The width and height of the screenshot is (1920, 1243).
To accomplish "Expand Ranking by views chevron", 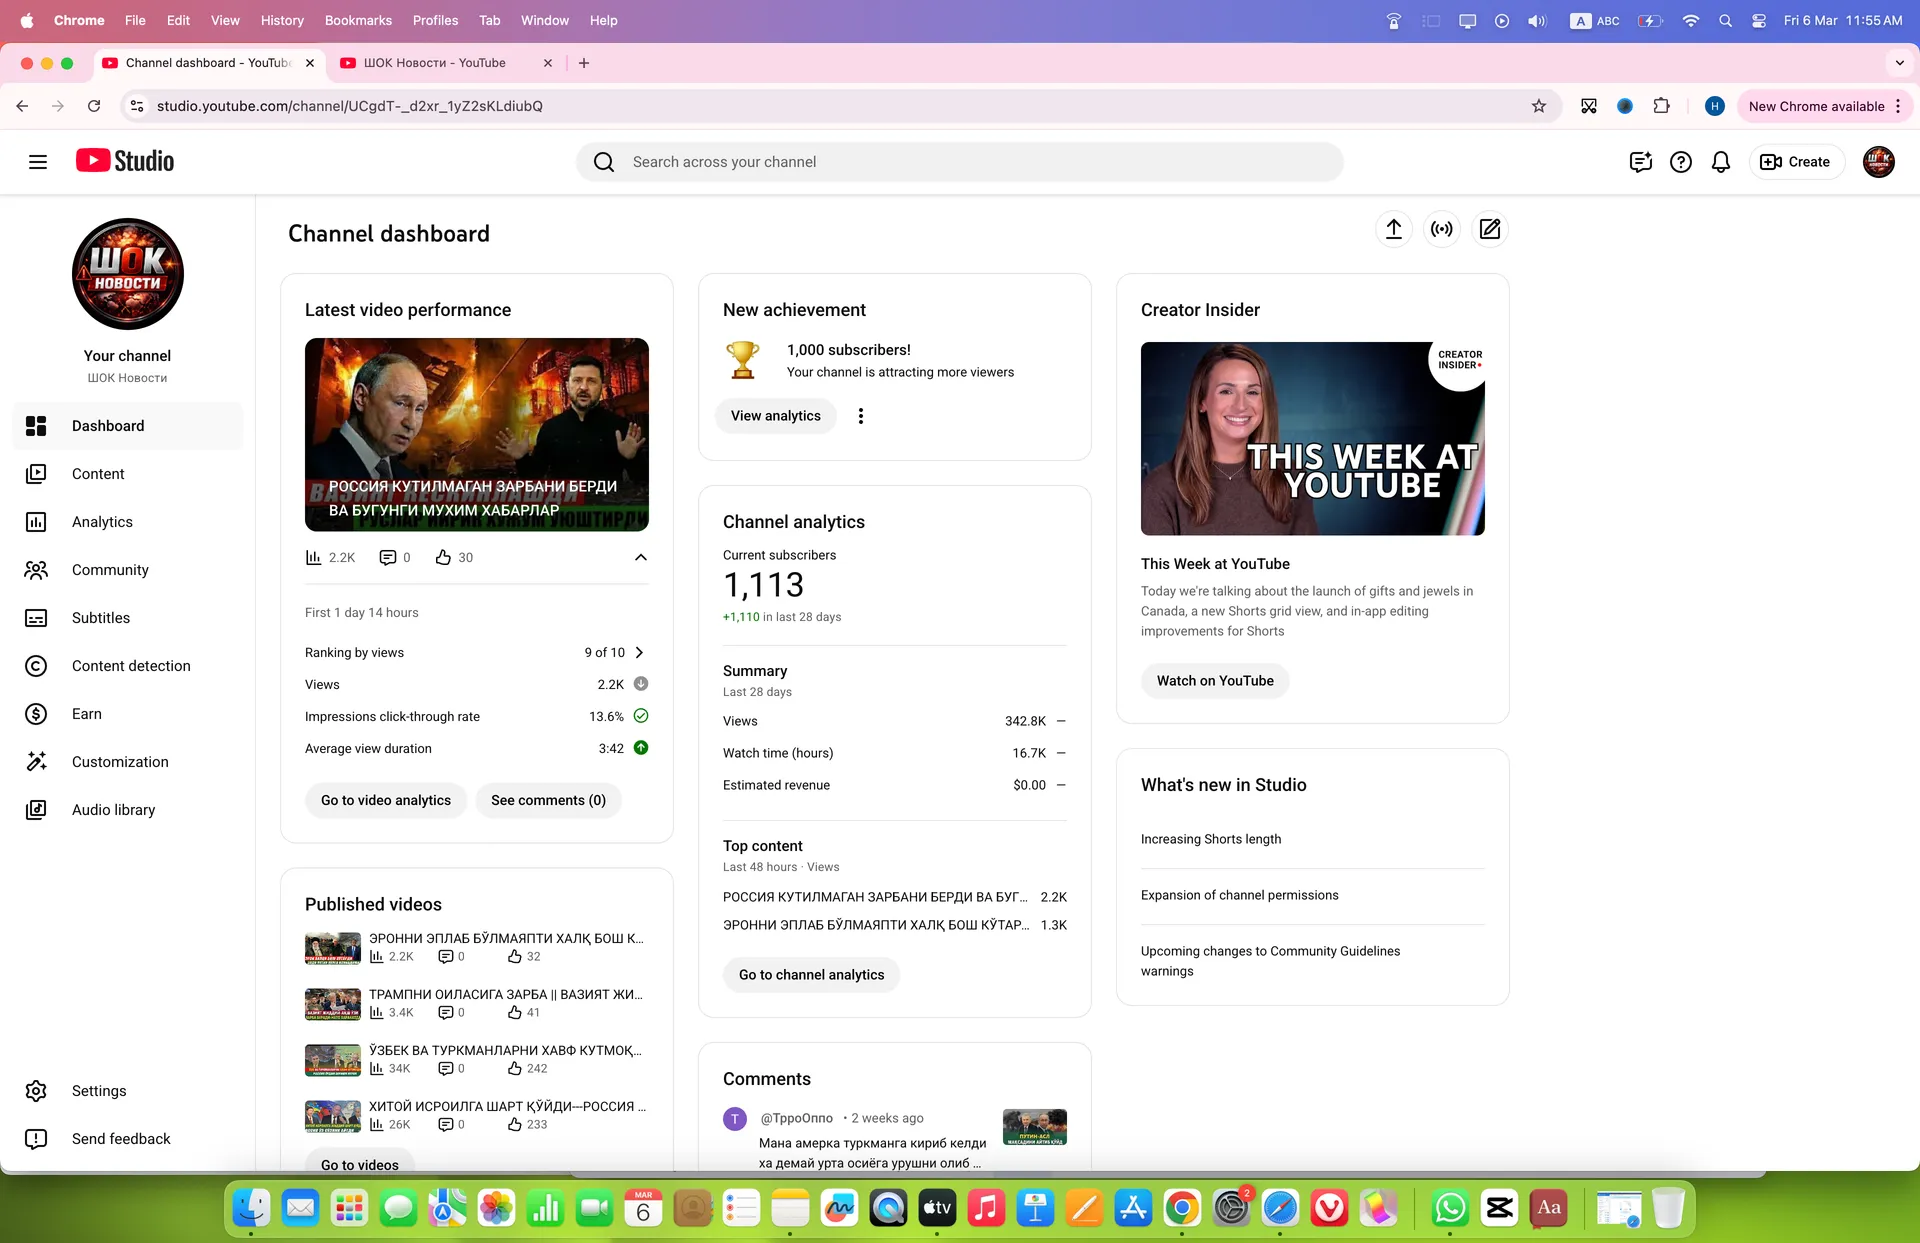I will tap(640, 652).
